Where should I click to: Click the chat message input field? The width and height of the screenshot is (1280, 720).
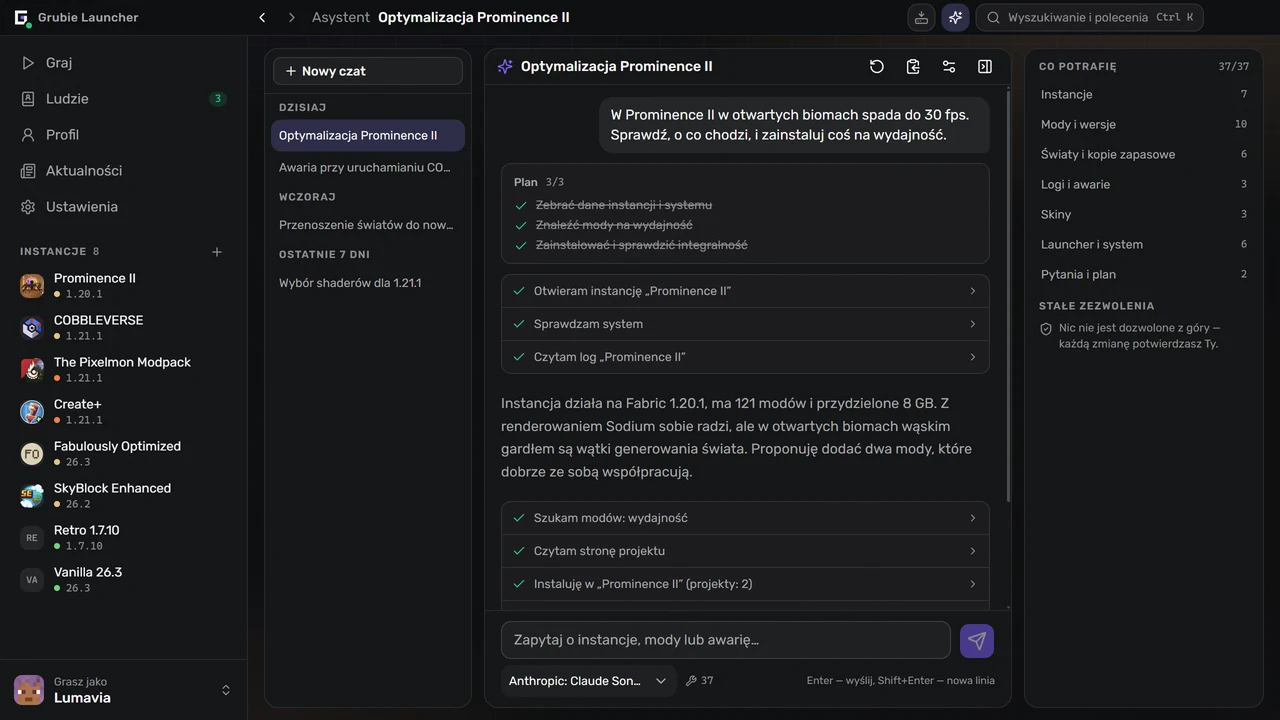[x=726, y=640]
